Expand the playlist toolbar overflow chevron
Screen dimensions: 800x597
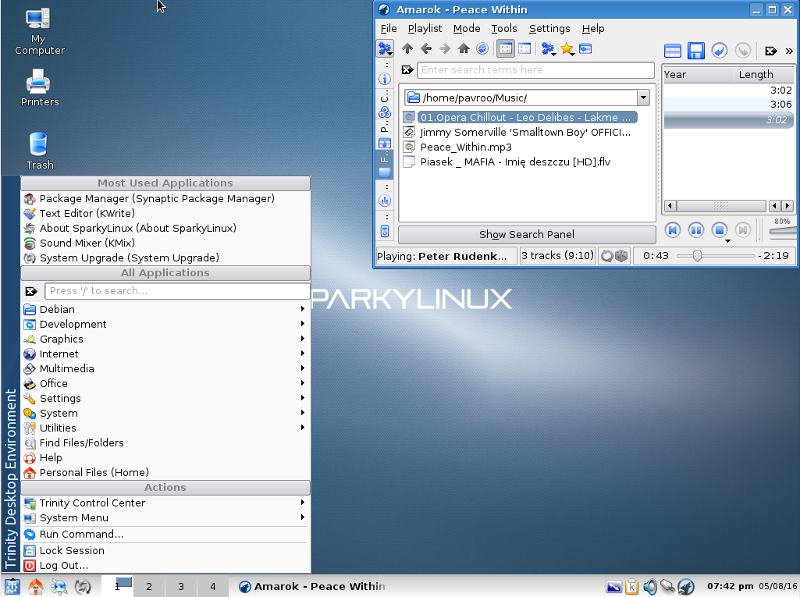789,51
